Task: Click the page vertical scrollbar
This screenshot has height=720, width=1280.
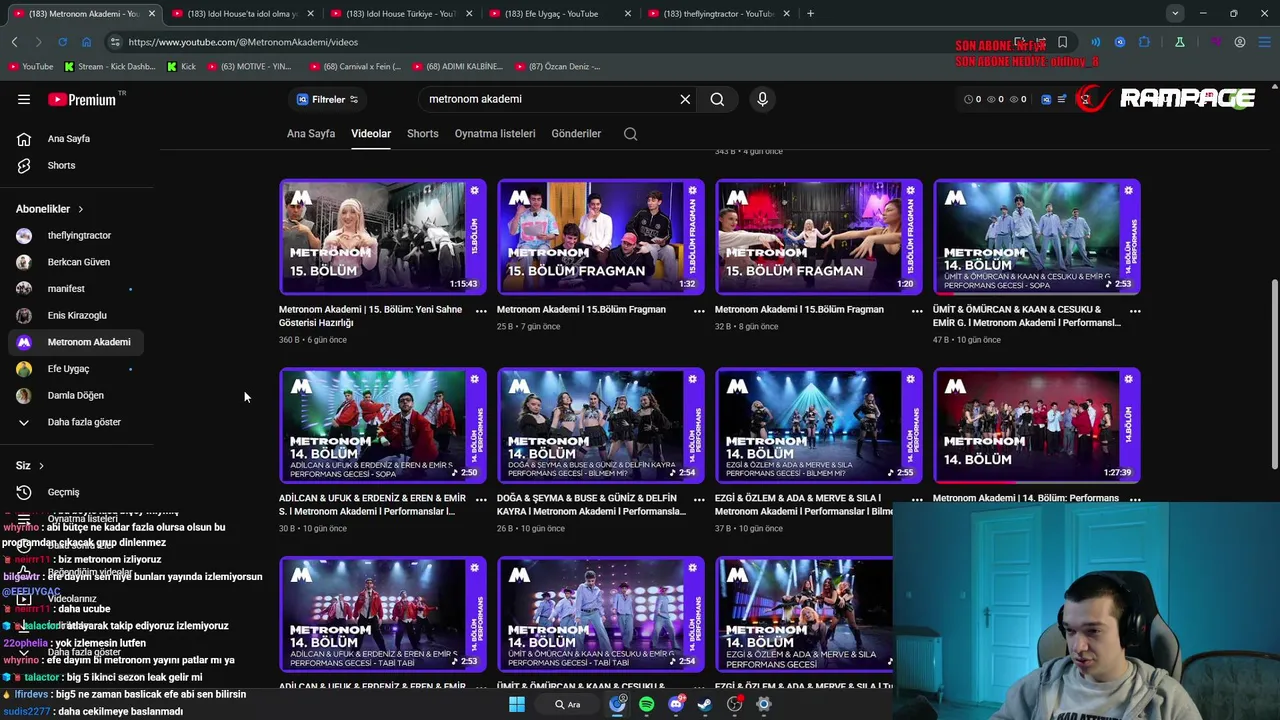Action: pos(1274,375)
